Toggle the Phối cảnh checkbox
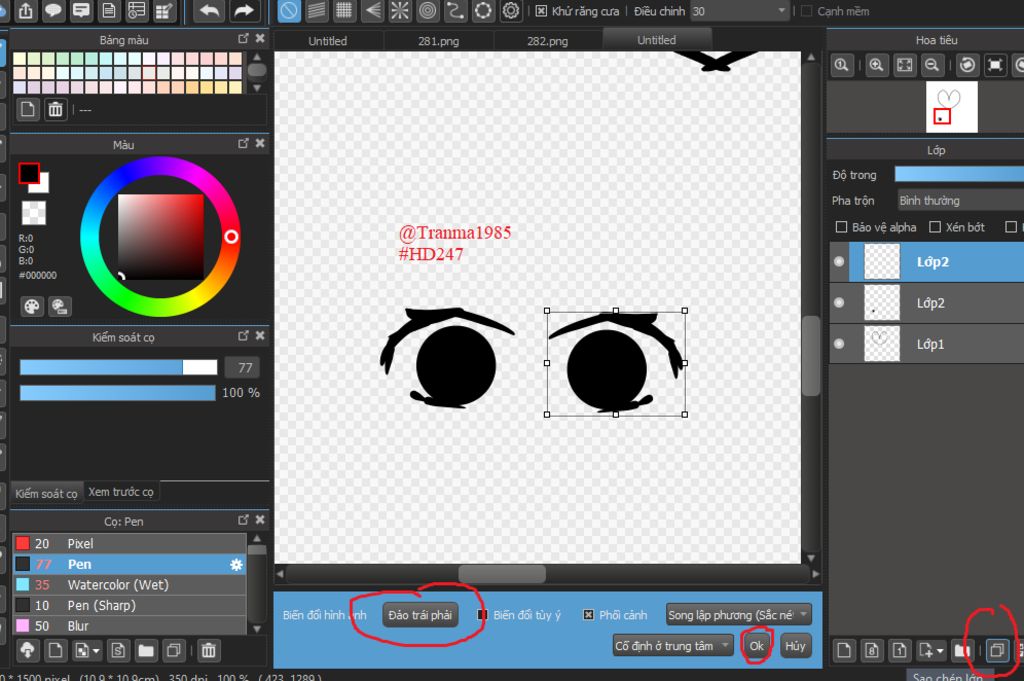 [x=588, y=615]
